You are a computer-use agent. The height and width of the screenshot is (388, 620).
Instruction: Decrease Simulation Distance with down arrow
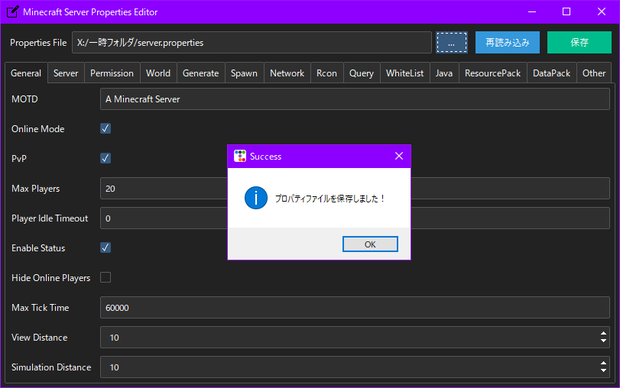click(603, 371)
